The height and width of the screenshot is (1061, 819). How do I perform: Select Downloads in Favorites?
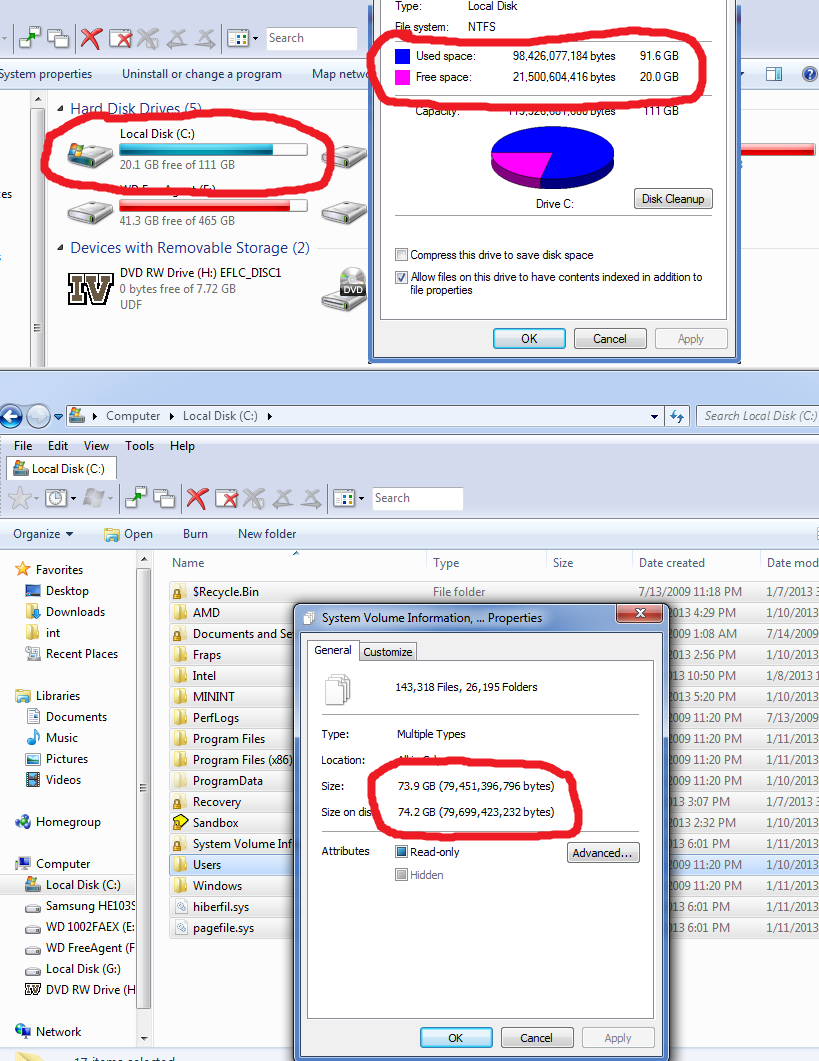click(75, 612)
